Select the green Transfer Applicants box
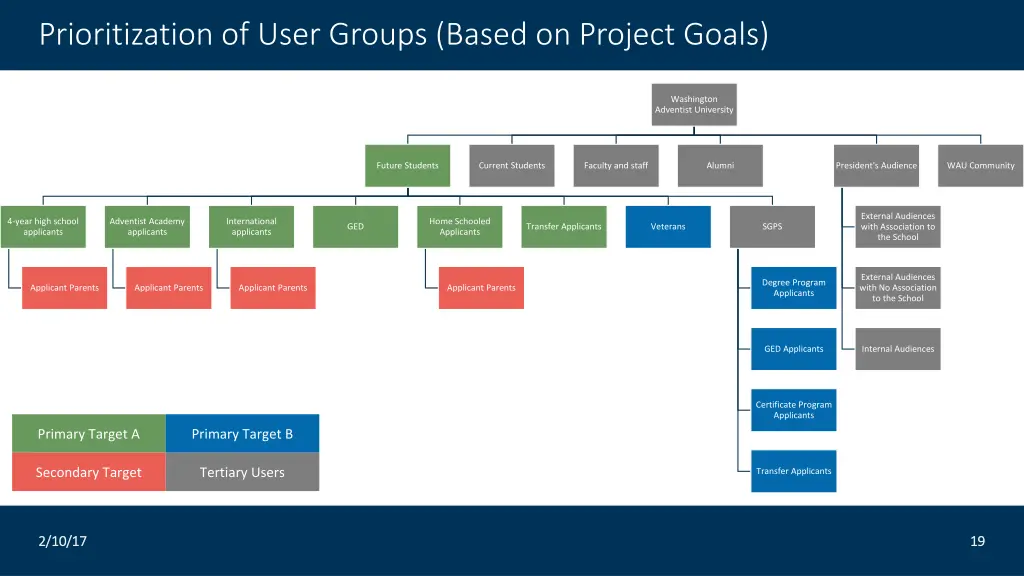This screenshot has height=576, width=1024. (564, 227)
